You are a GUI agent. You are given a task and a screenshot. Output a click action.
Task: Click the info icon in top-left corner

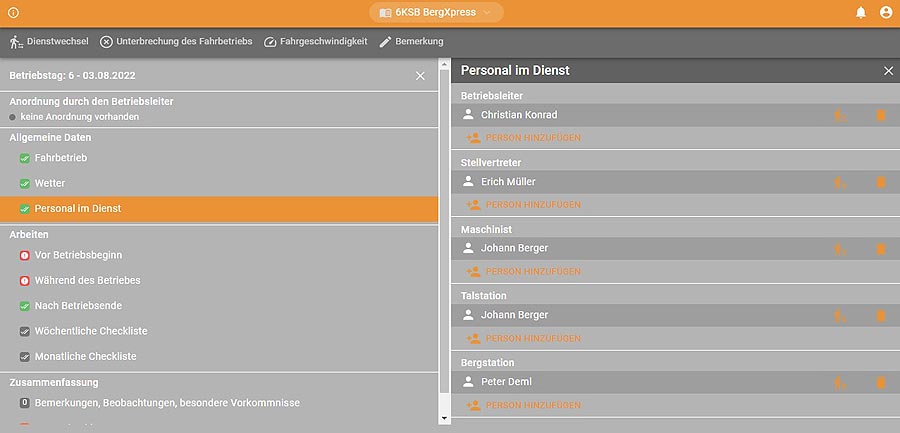(x=13, y=12)
